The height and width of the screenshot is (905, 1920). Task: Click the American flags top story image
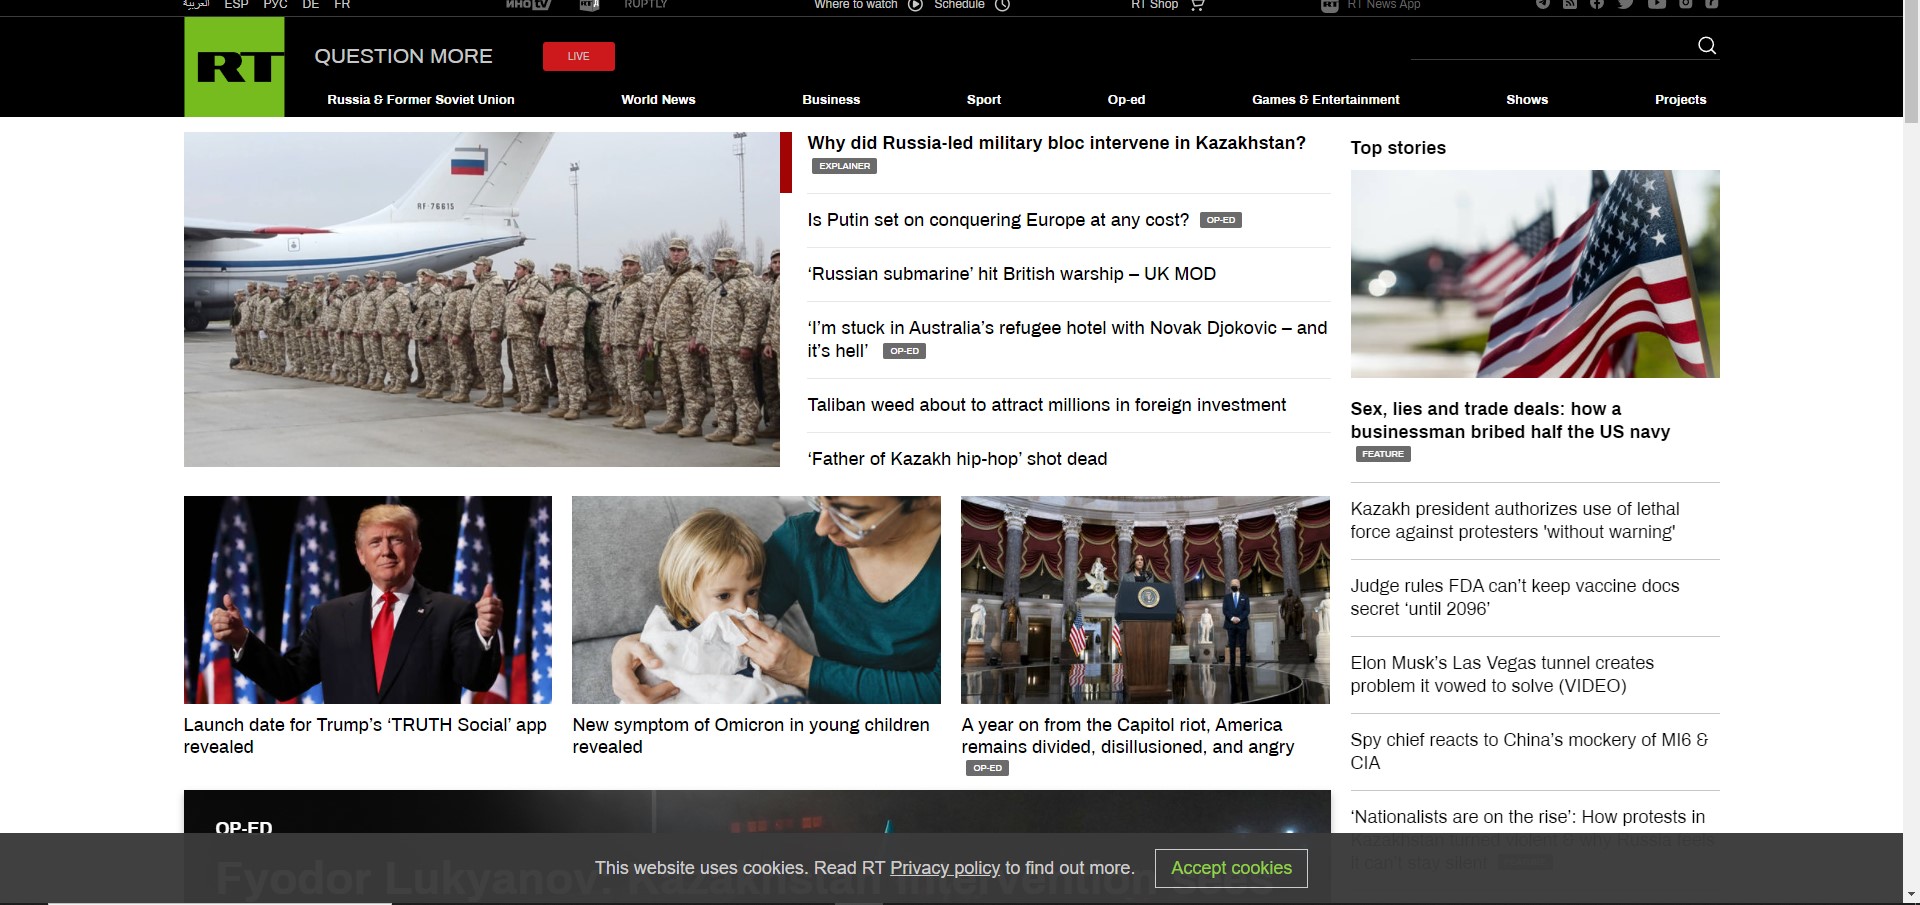[x=1535, y=274]
